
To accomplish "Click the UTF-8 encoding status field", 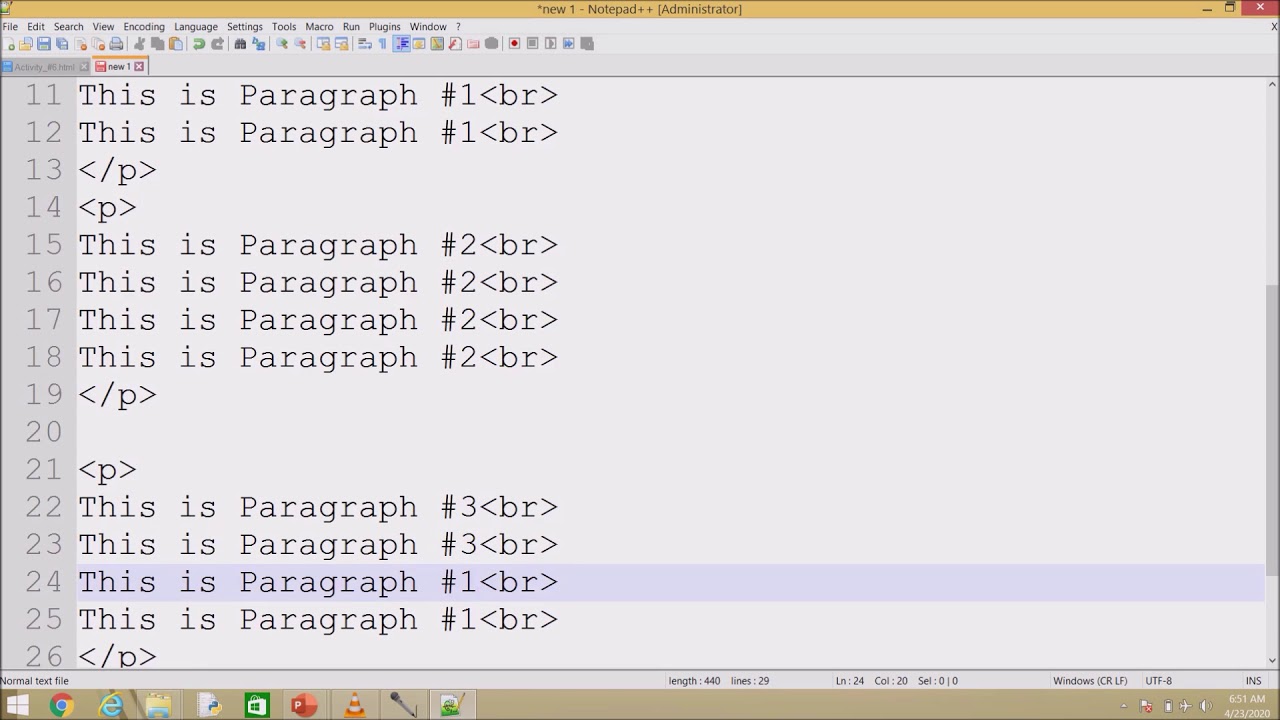I will [1158, 681].
